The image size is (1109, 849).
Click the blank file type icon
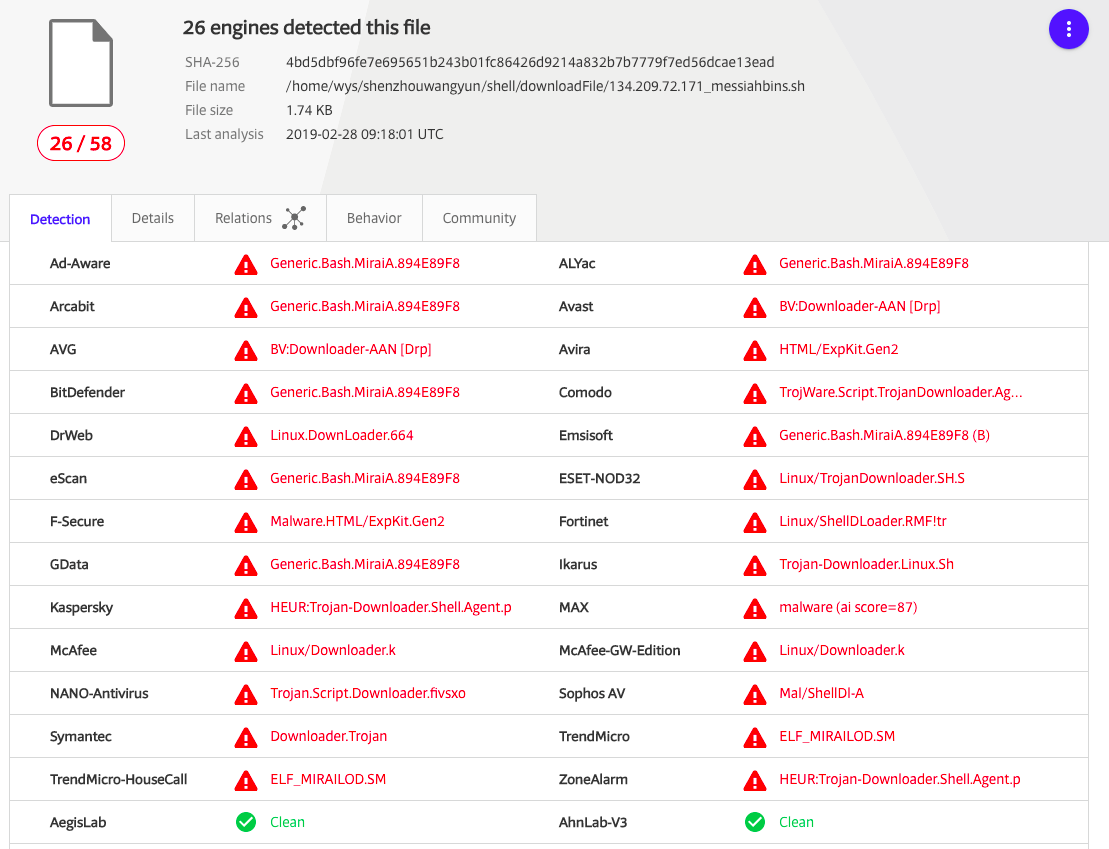81,63
